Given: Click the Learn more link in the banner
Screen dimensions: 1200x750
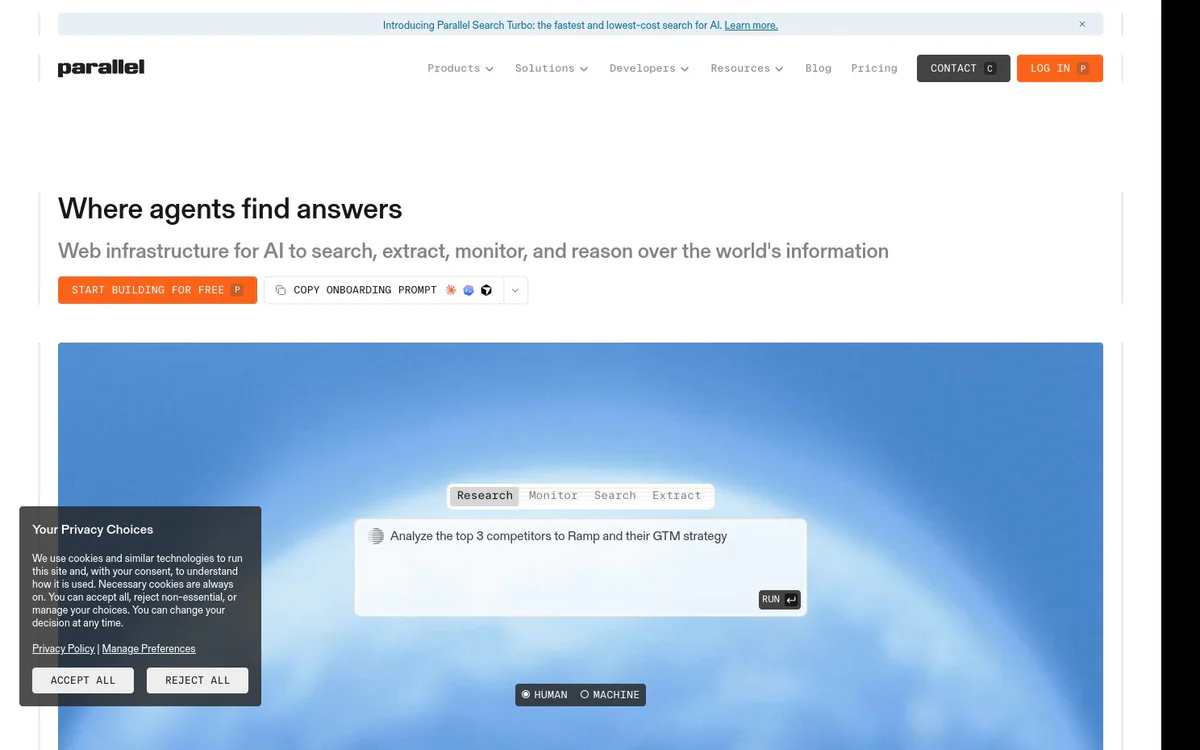Looking at the screenshot, I should 751,26.
